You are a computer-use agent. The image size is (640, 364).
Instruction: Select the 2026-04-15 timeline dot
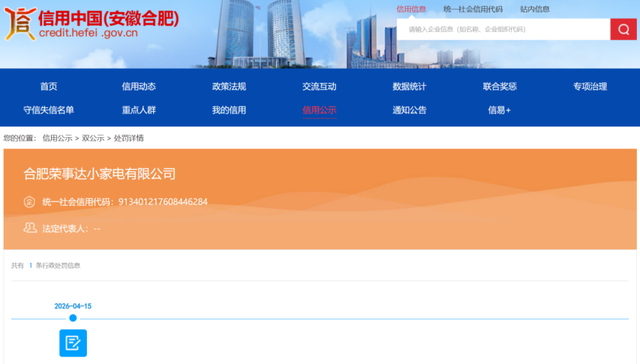73,318
